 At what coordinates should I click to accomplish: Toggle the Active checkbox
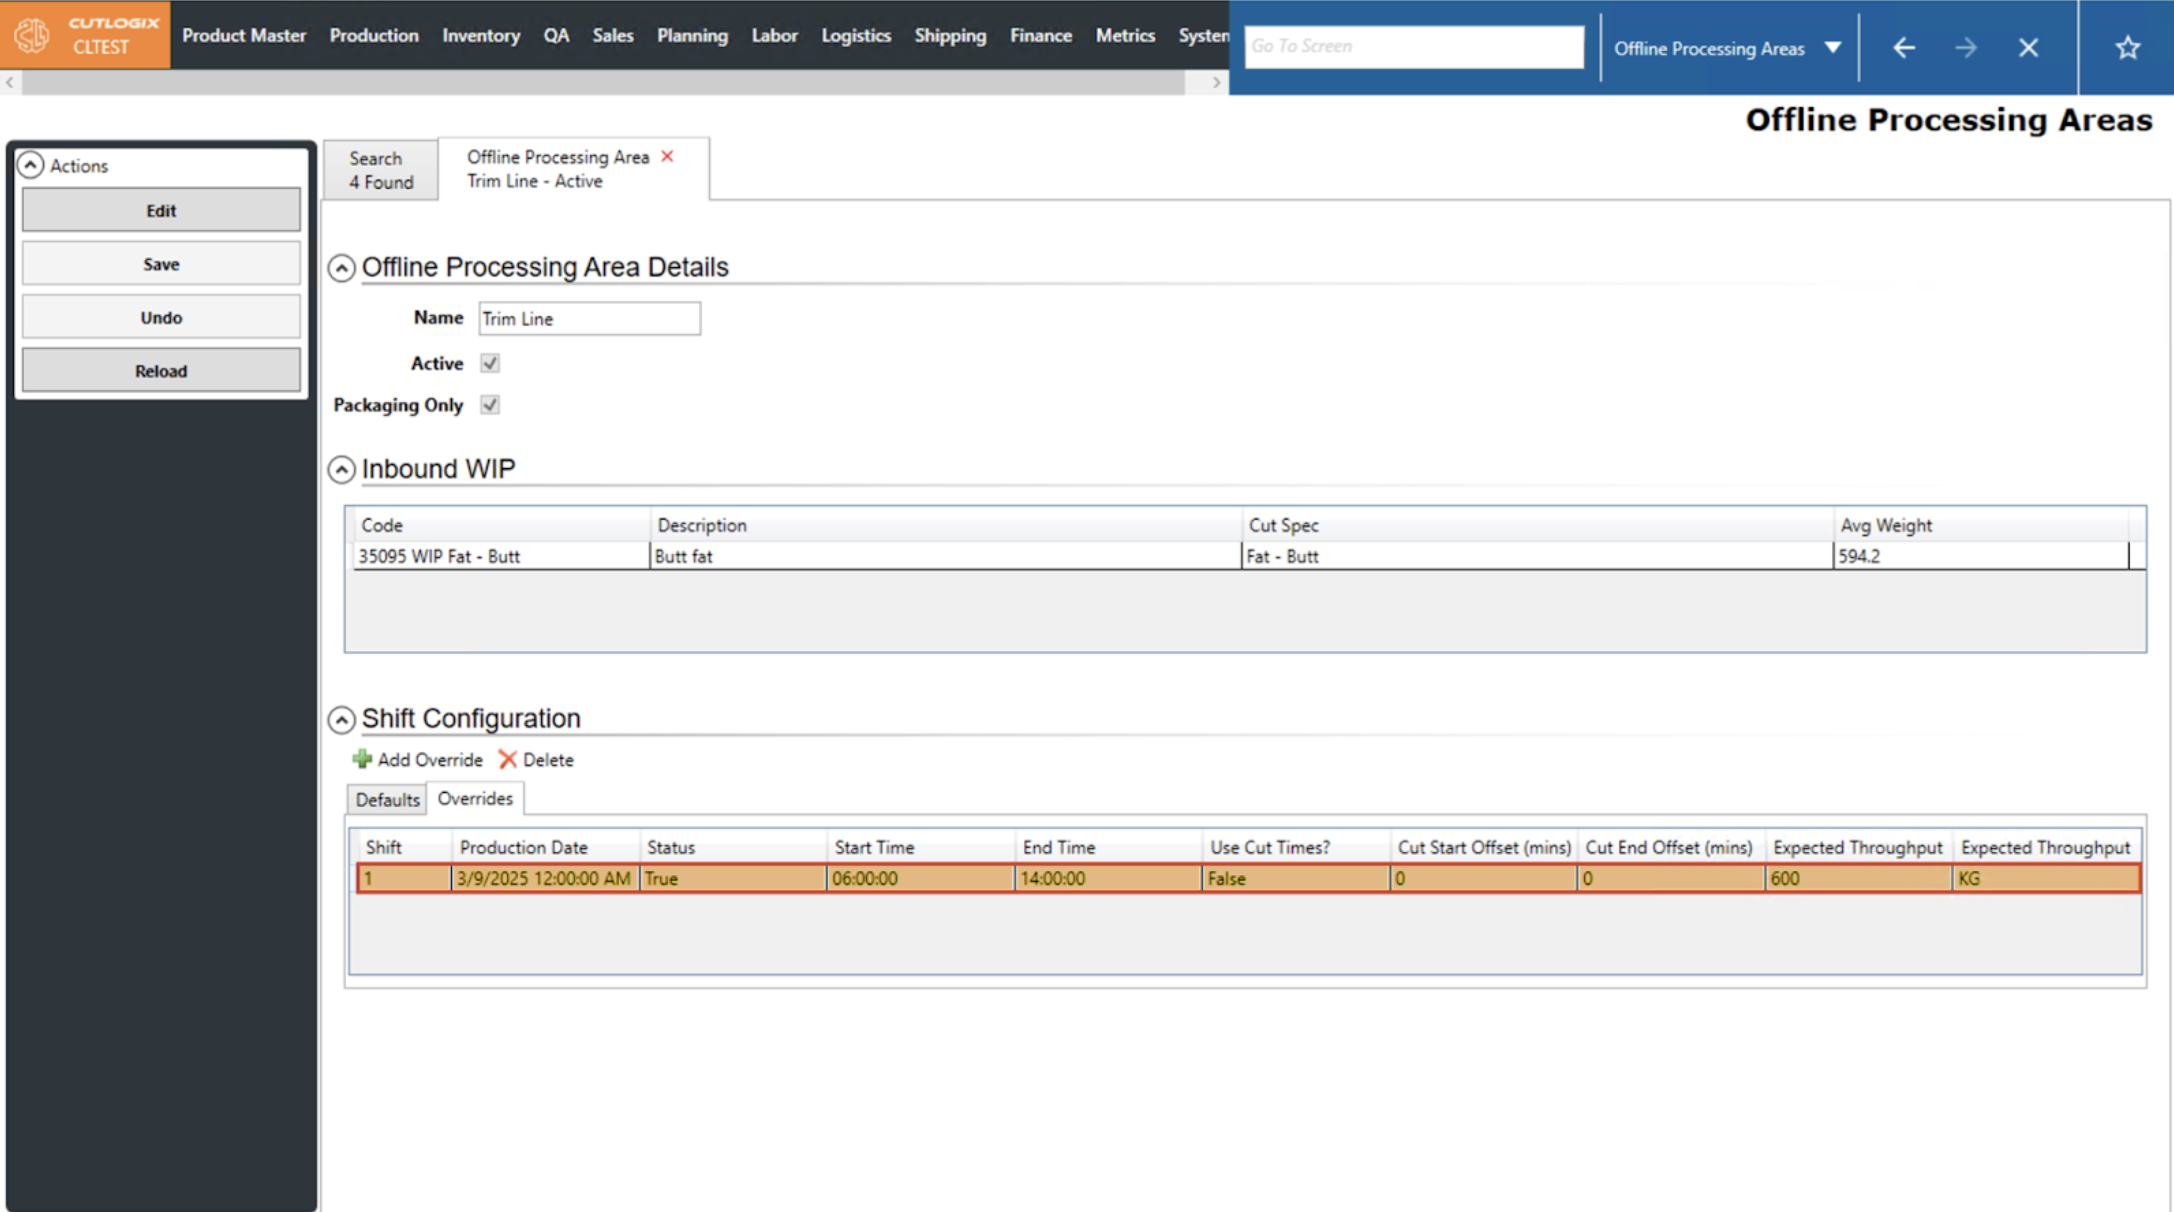pos(490,363)
